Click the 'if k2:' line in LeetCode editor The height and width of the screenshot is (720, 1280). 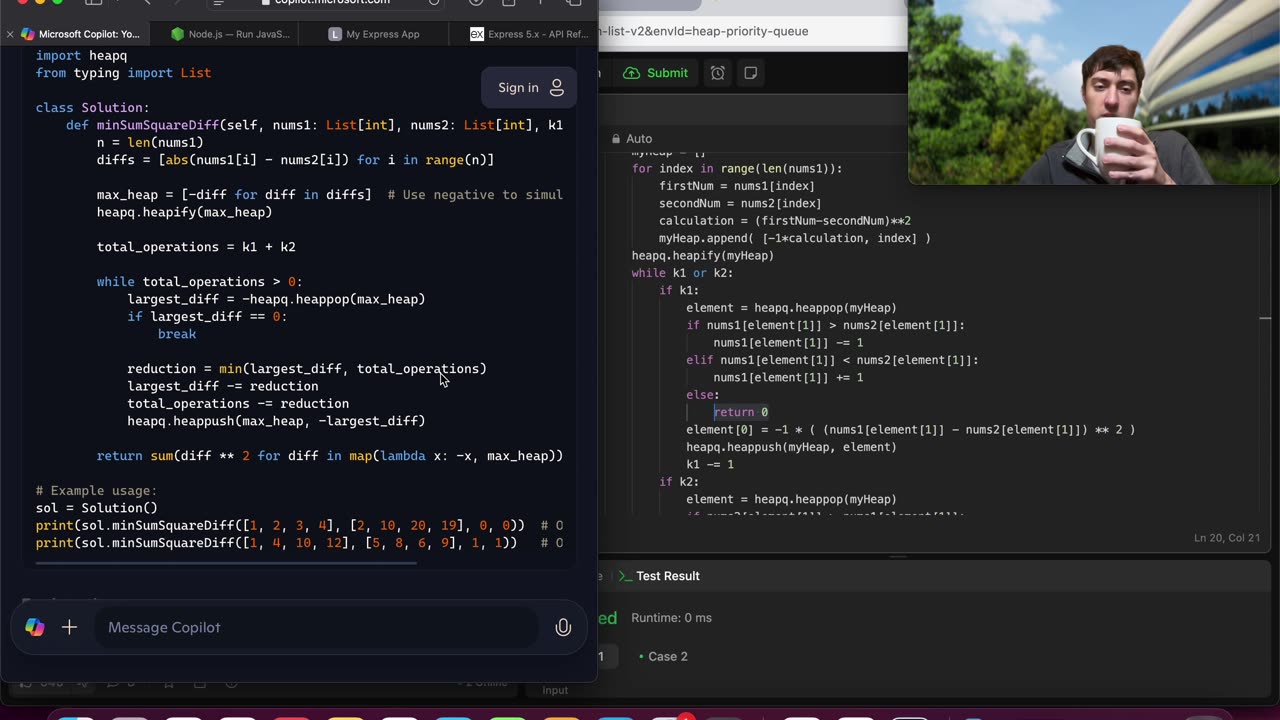(x=679, y=482)
